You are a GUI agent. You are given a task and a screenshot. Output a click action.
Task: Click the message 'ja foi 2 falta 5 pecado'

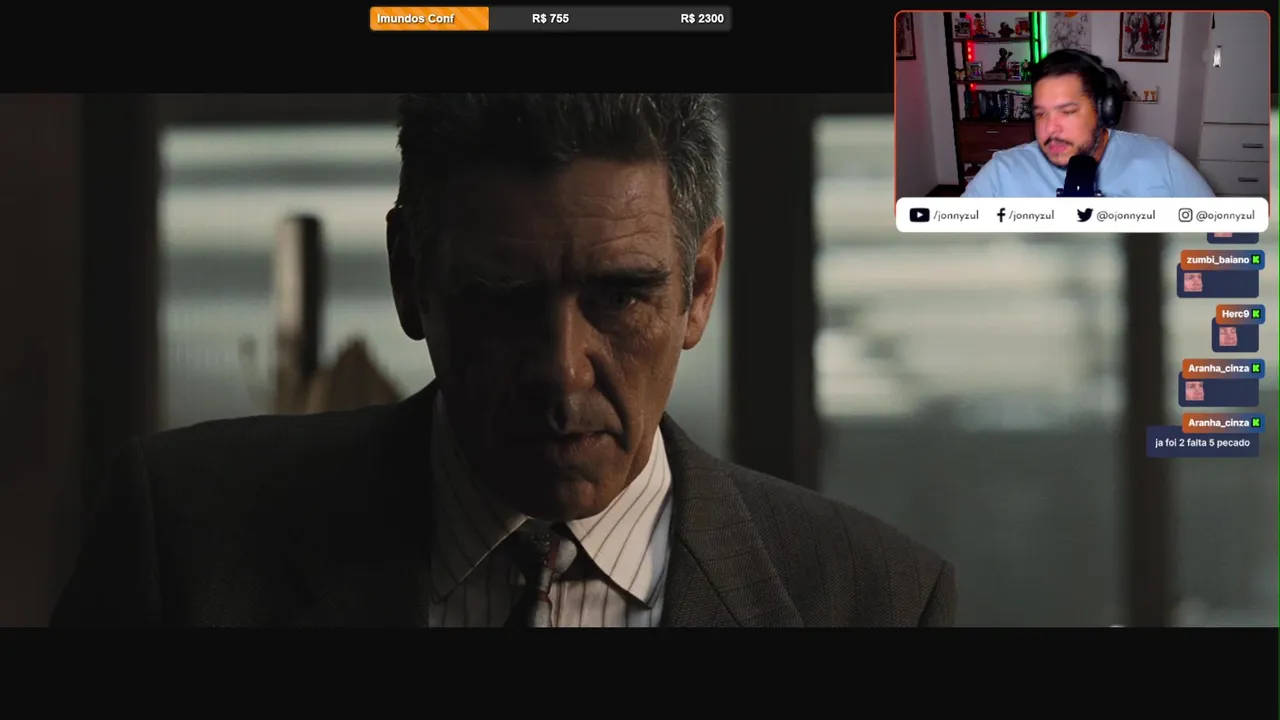1202,443
